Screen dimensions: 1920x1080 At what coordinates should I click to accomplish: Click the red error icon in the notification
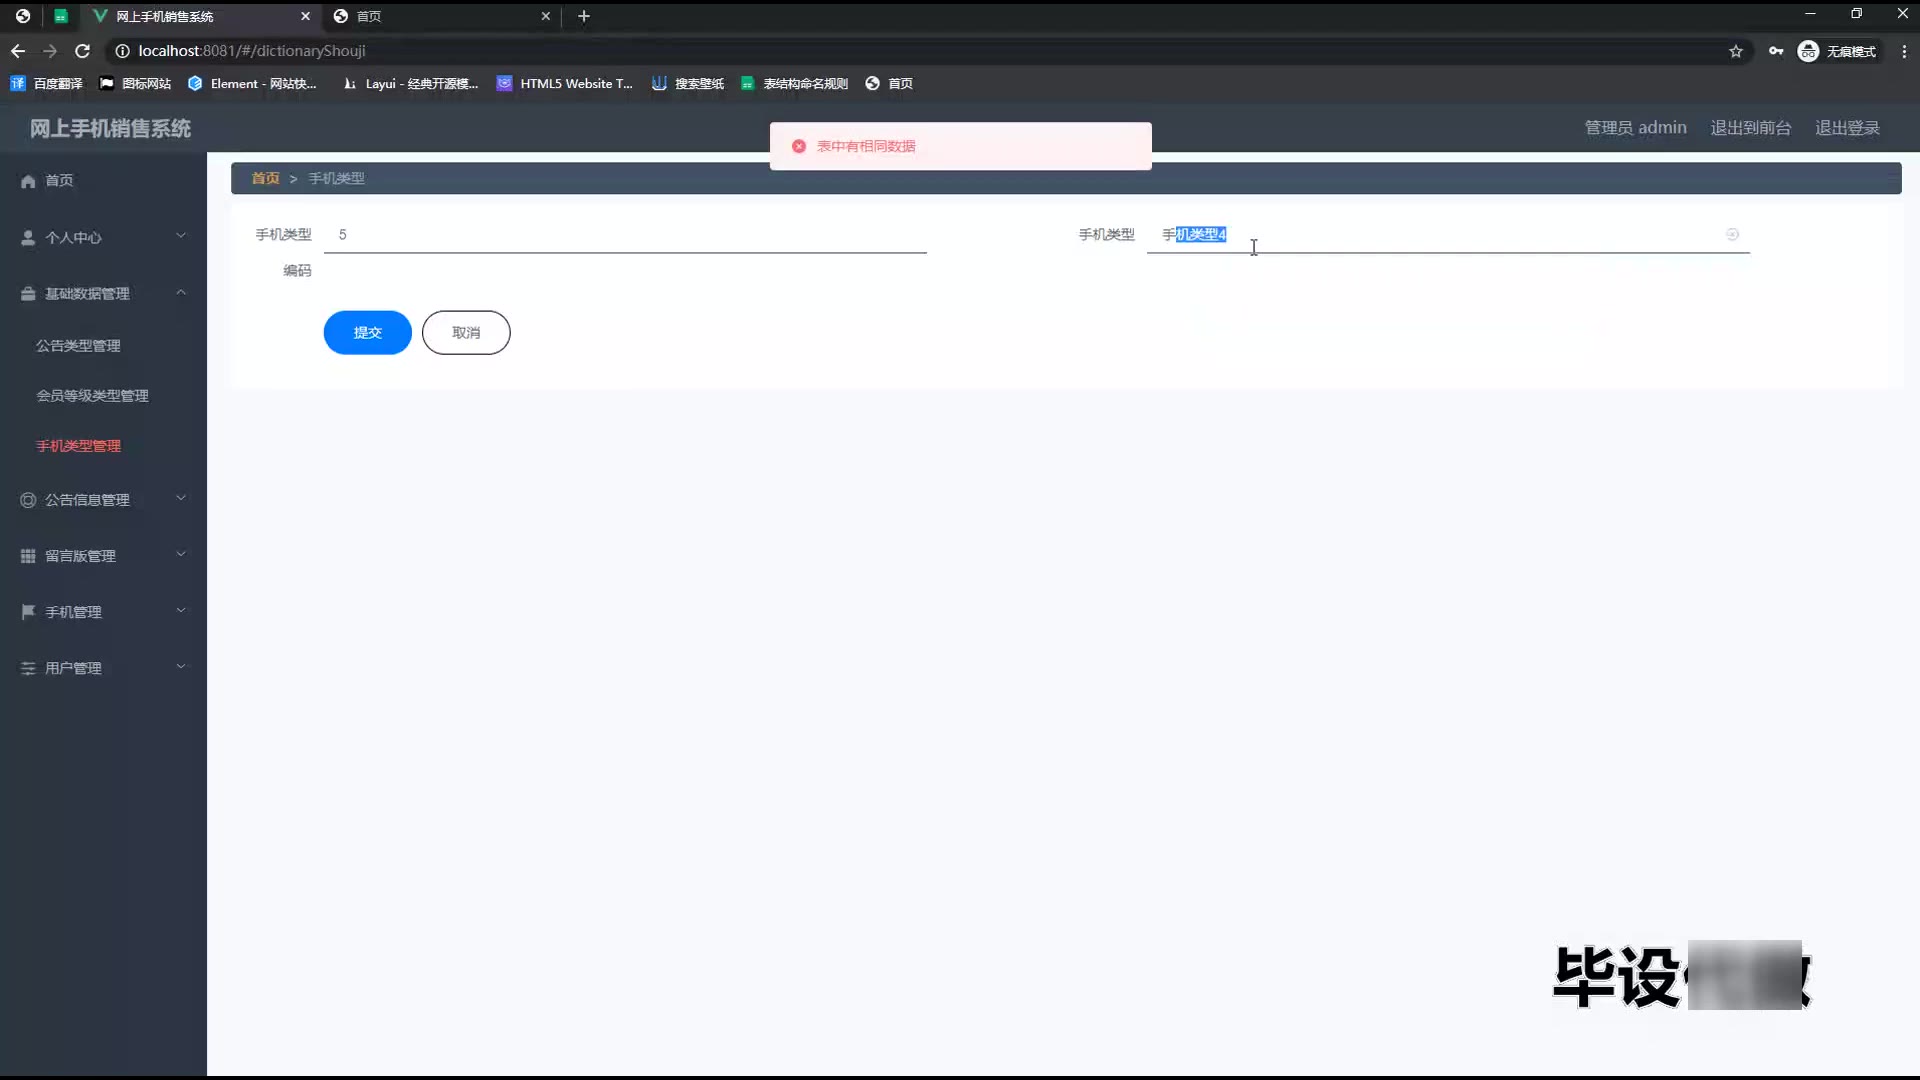tap(799, 146)
